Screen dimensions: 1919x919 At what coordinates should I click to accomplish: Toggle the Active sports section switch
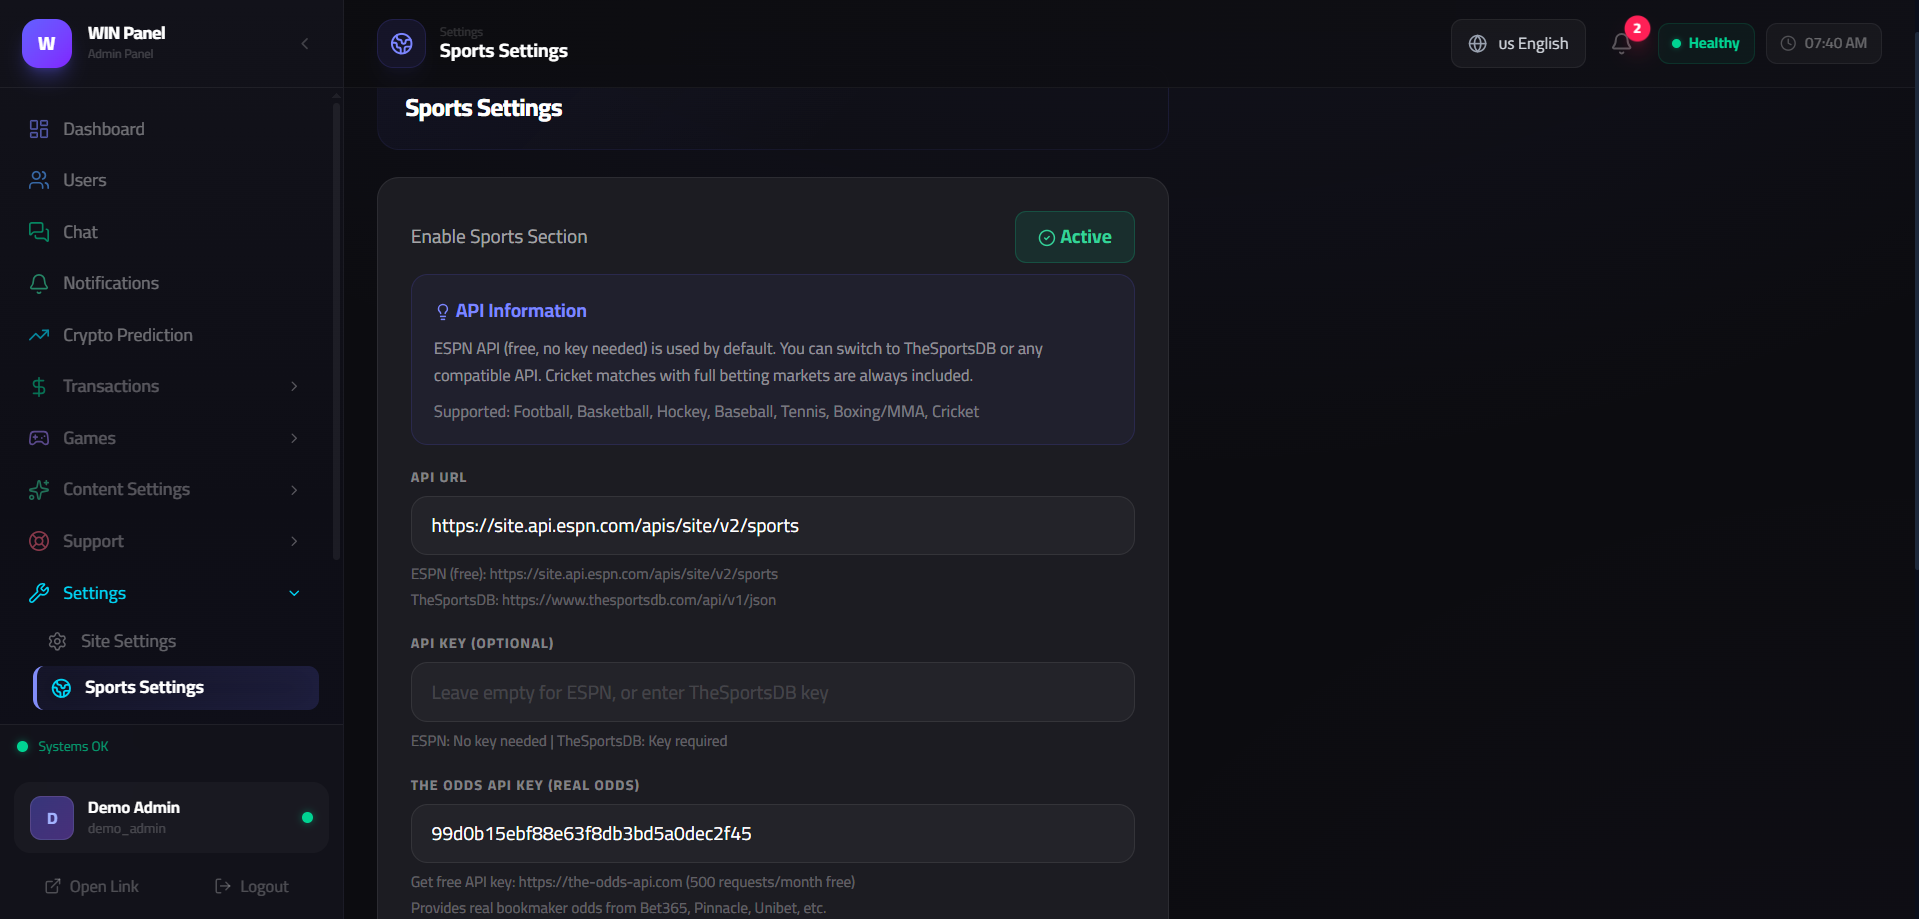tap(1074, 237)
